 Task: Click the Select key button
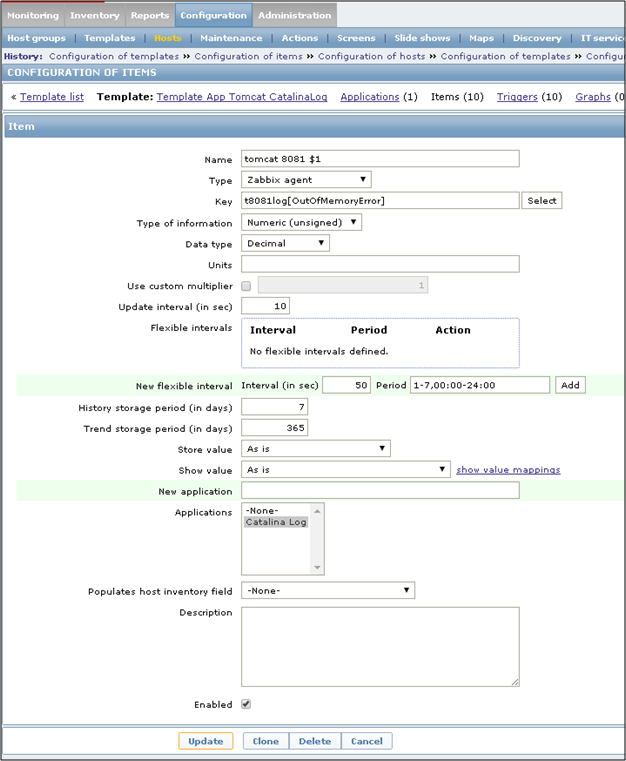tap(542, 200)
